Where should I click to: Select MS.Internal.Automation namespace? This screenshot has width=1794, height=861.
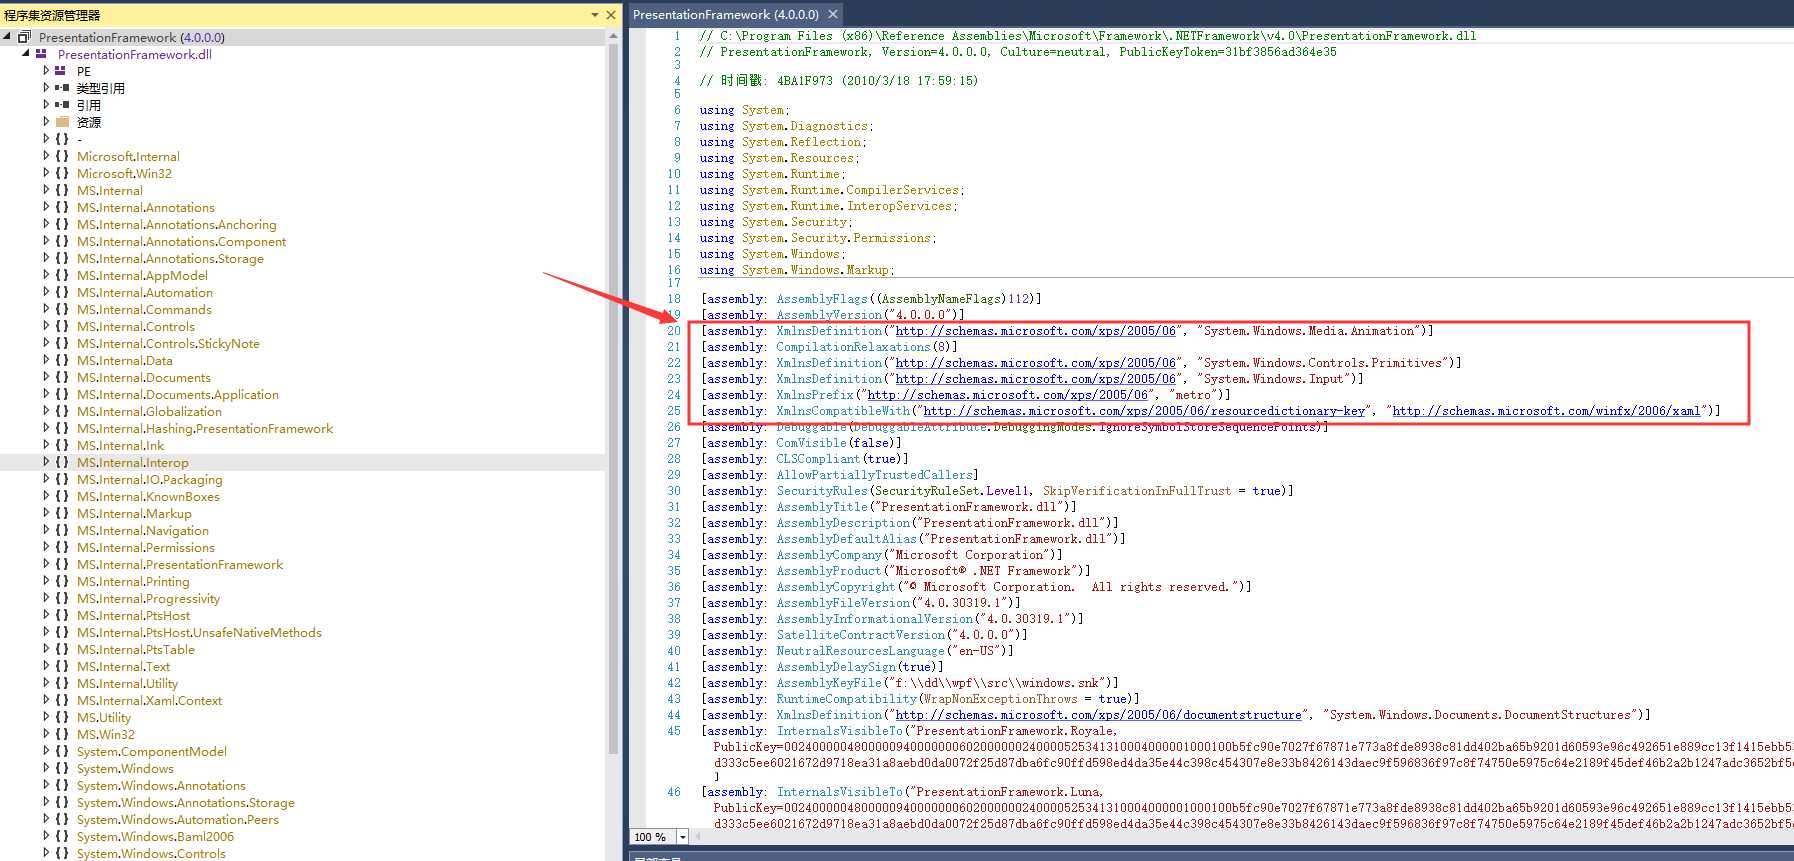pos(145,292)
